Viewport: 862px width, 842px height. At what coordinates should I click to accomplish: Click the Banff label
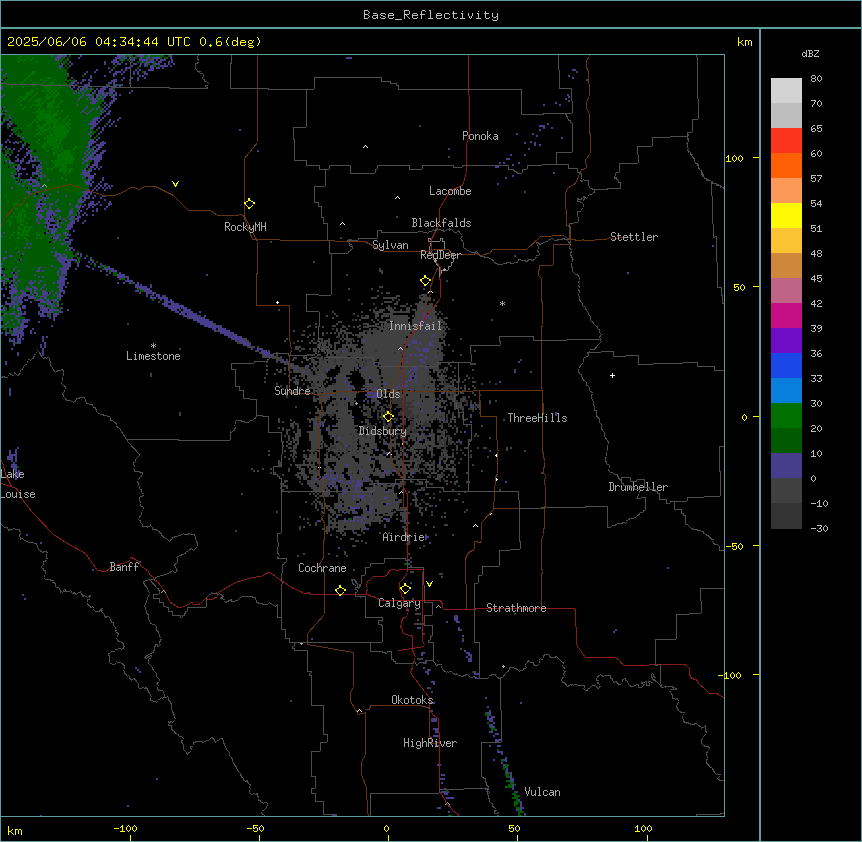pyautogui.click(x=124, y=567)
